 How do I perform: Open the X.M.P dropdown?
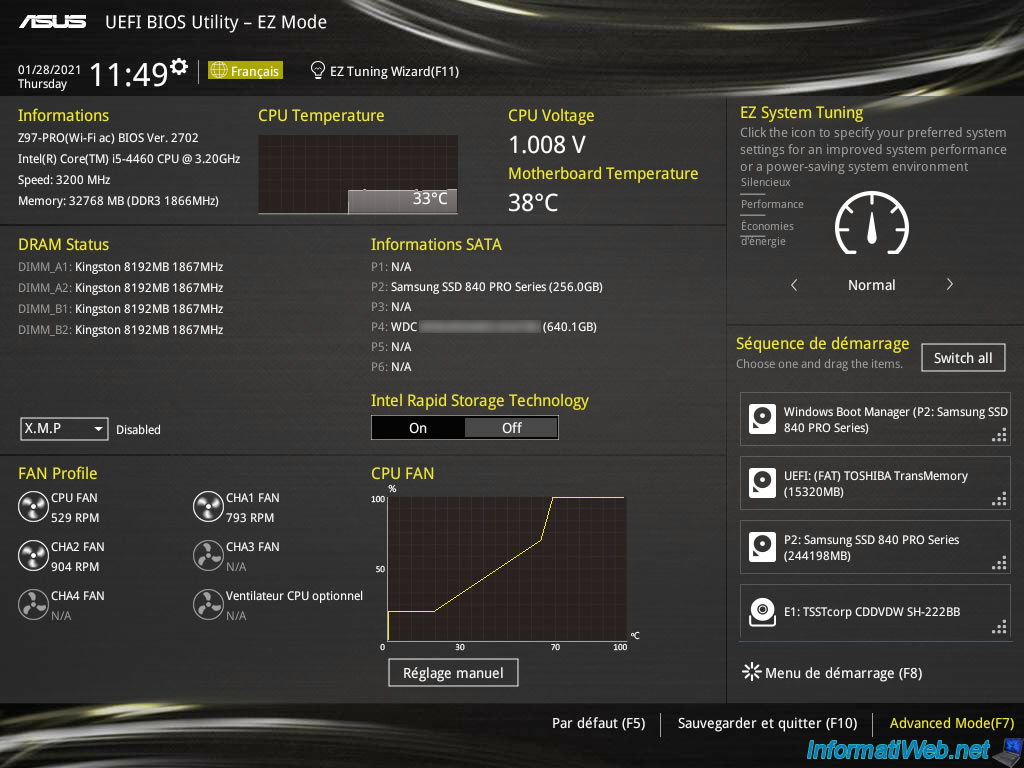point(64,429)
